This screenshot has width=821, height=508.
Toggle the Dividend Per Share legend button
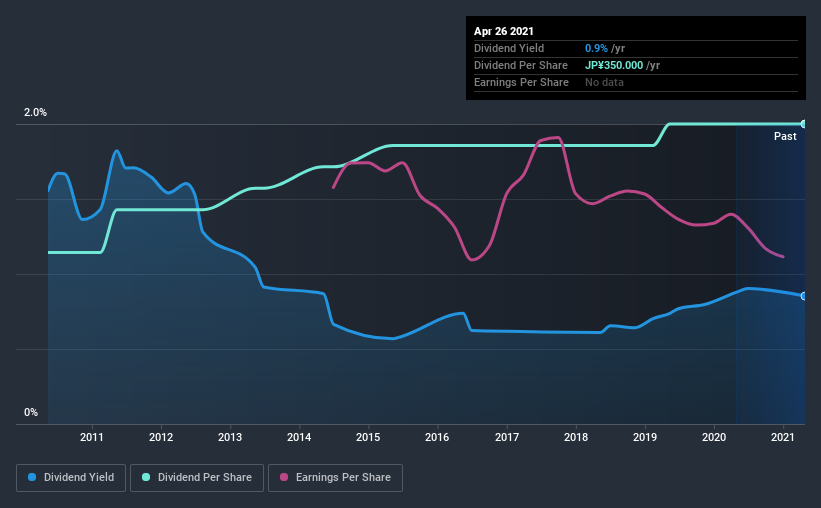[x=197, y=478]
